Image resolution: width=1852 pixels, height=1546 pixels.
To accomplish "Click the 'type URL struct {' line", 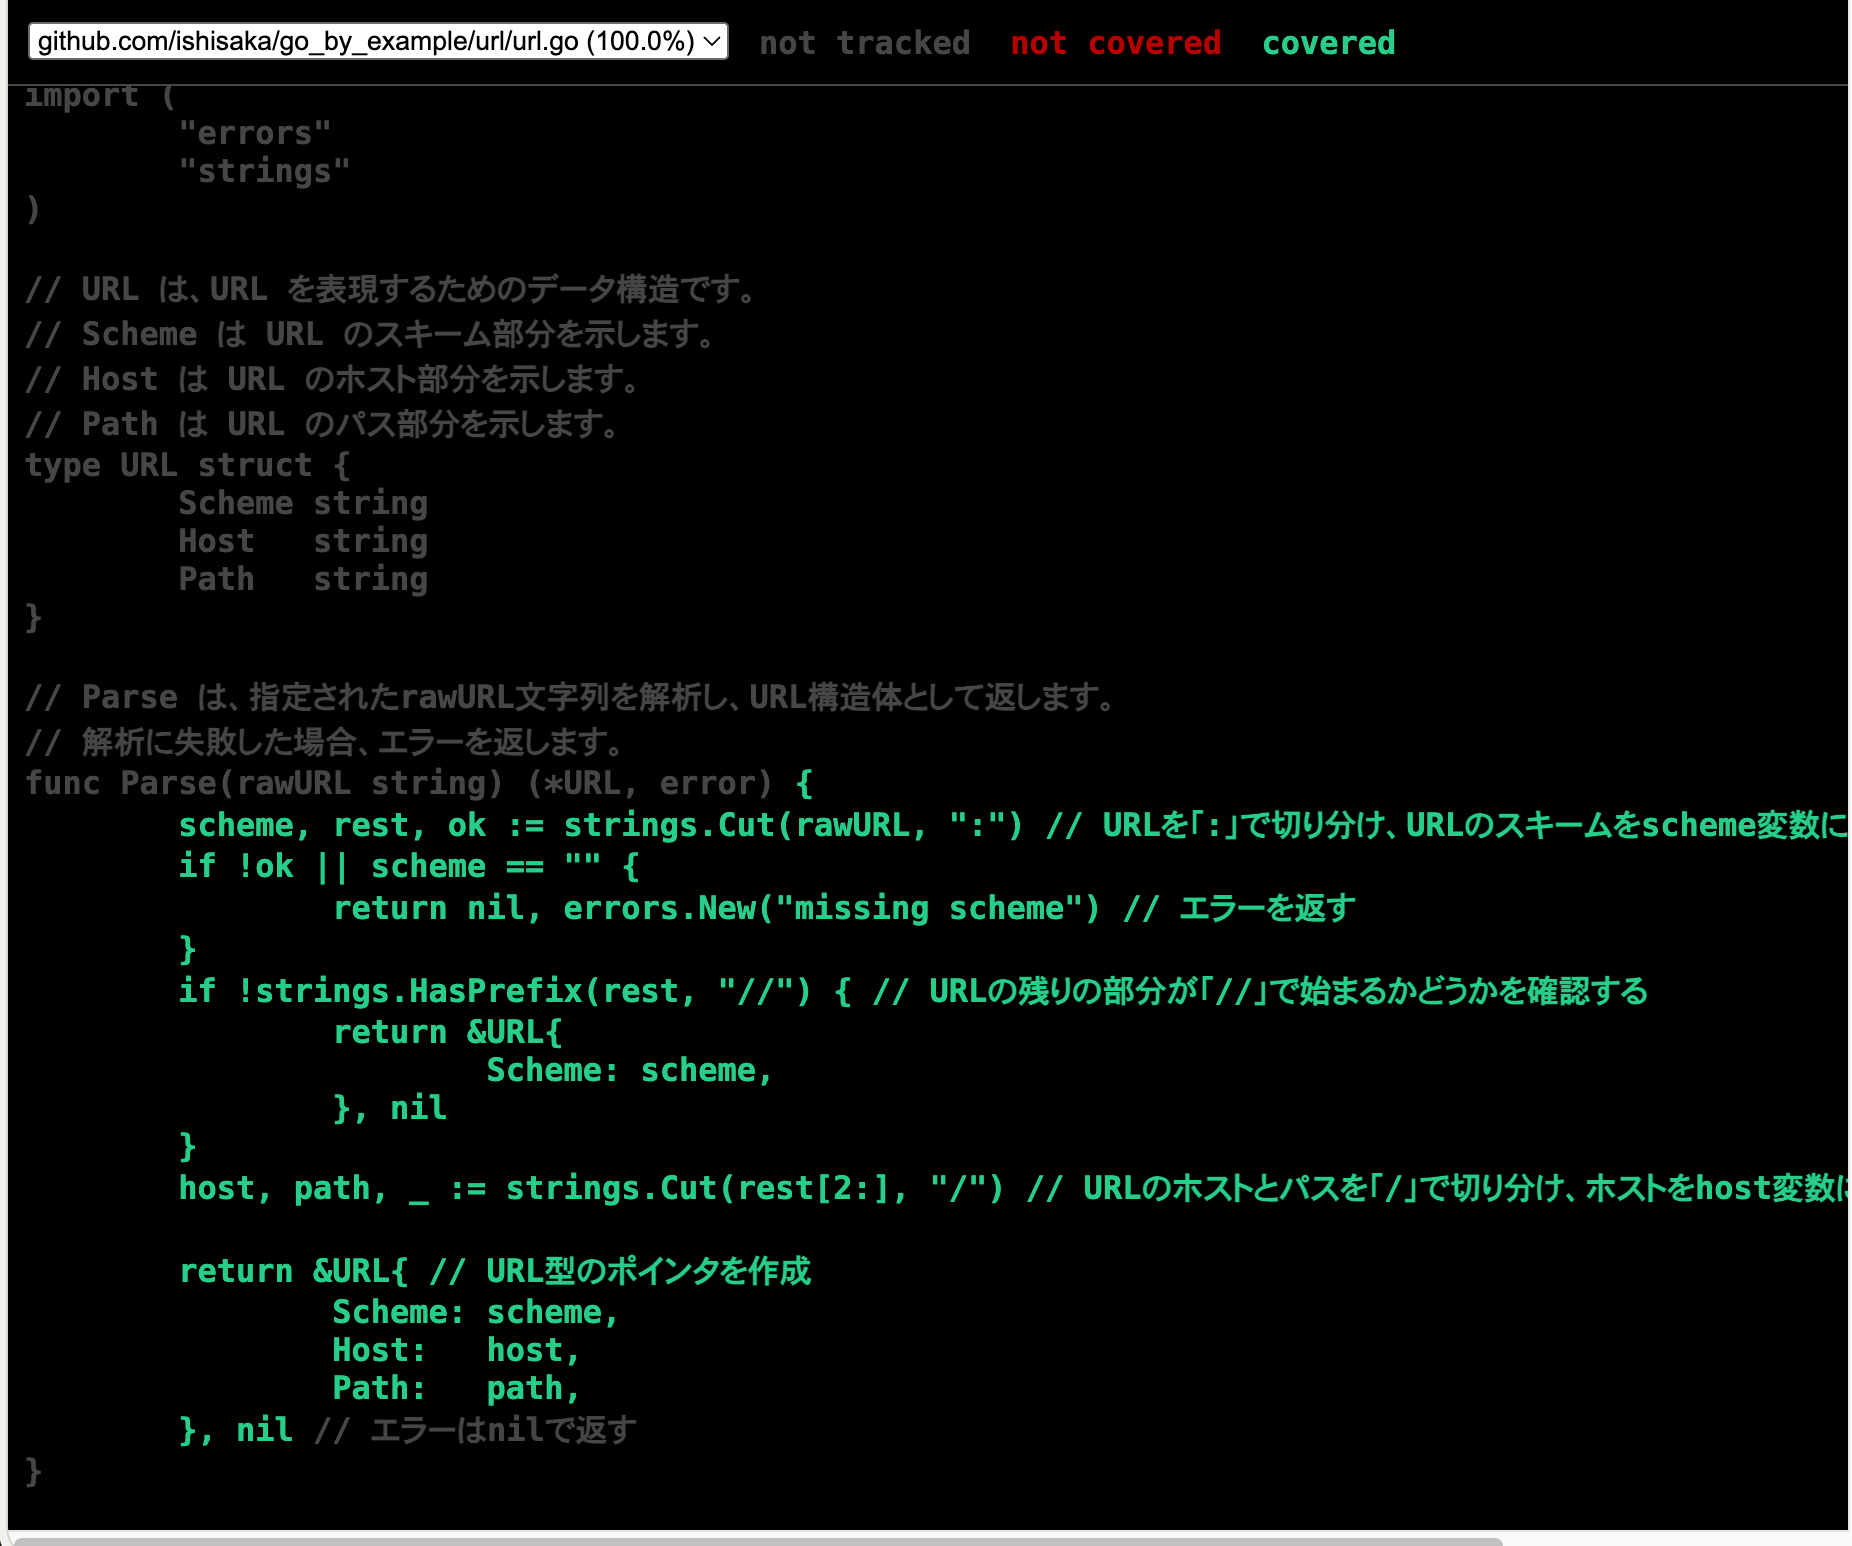I will tap(188, 465).
